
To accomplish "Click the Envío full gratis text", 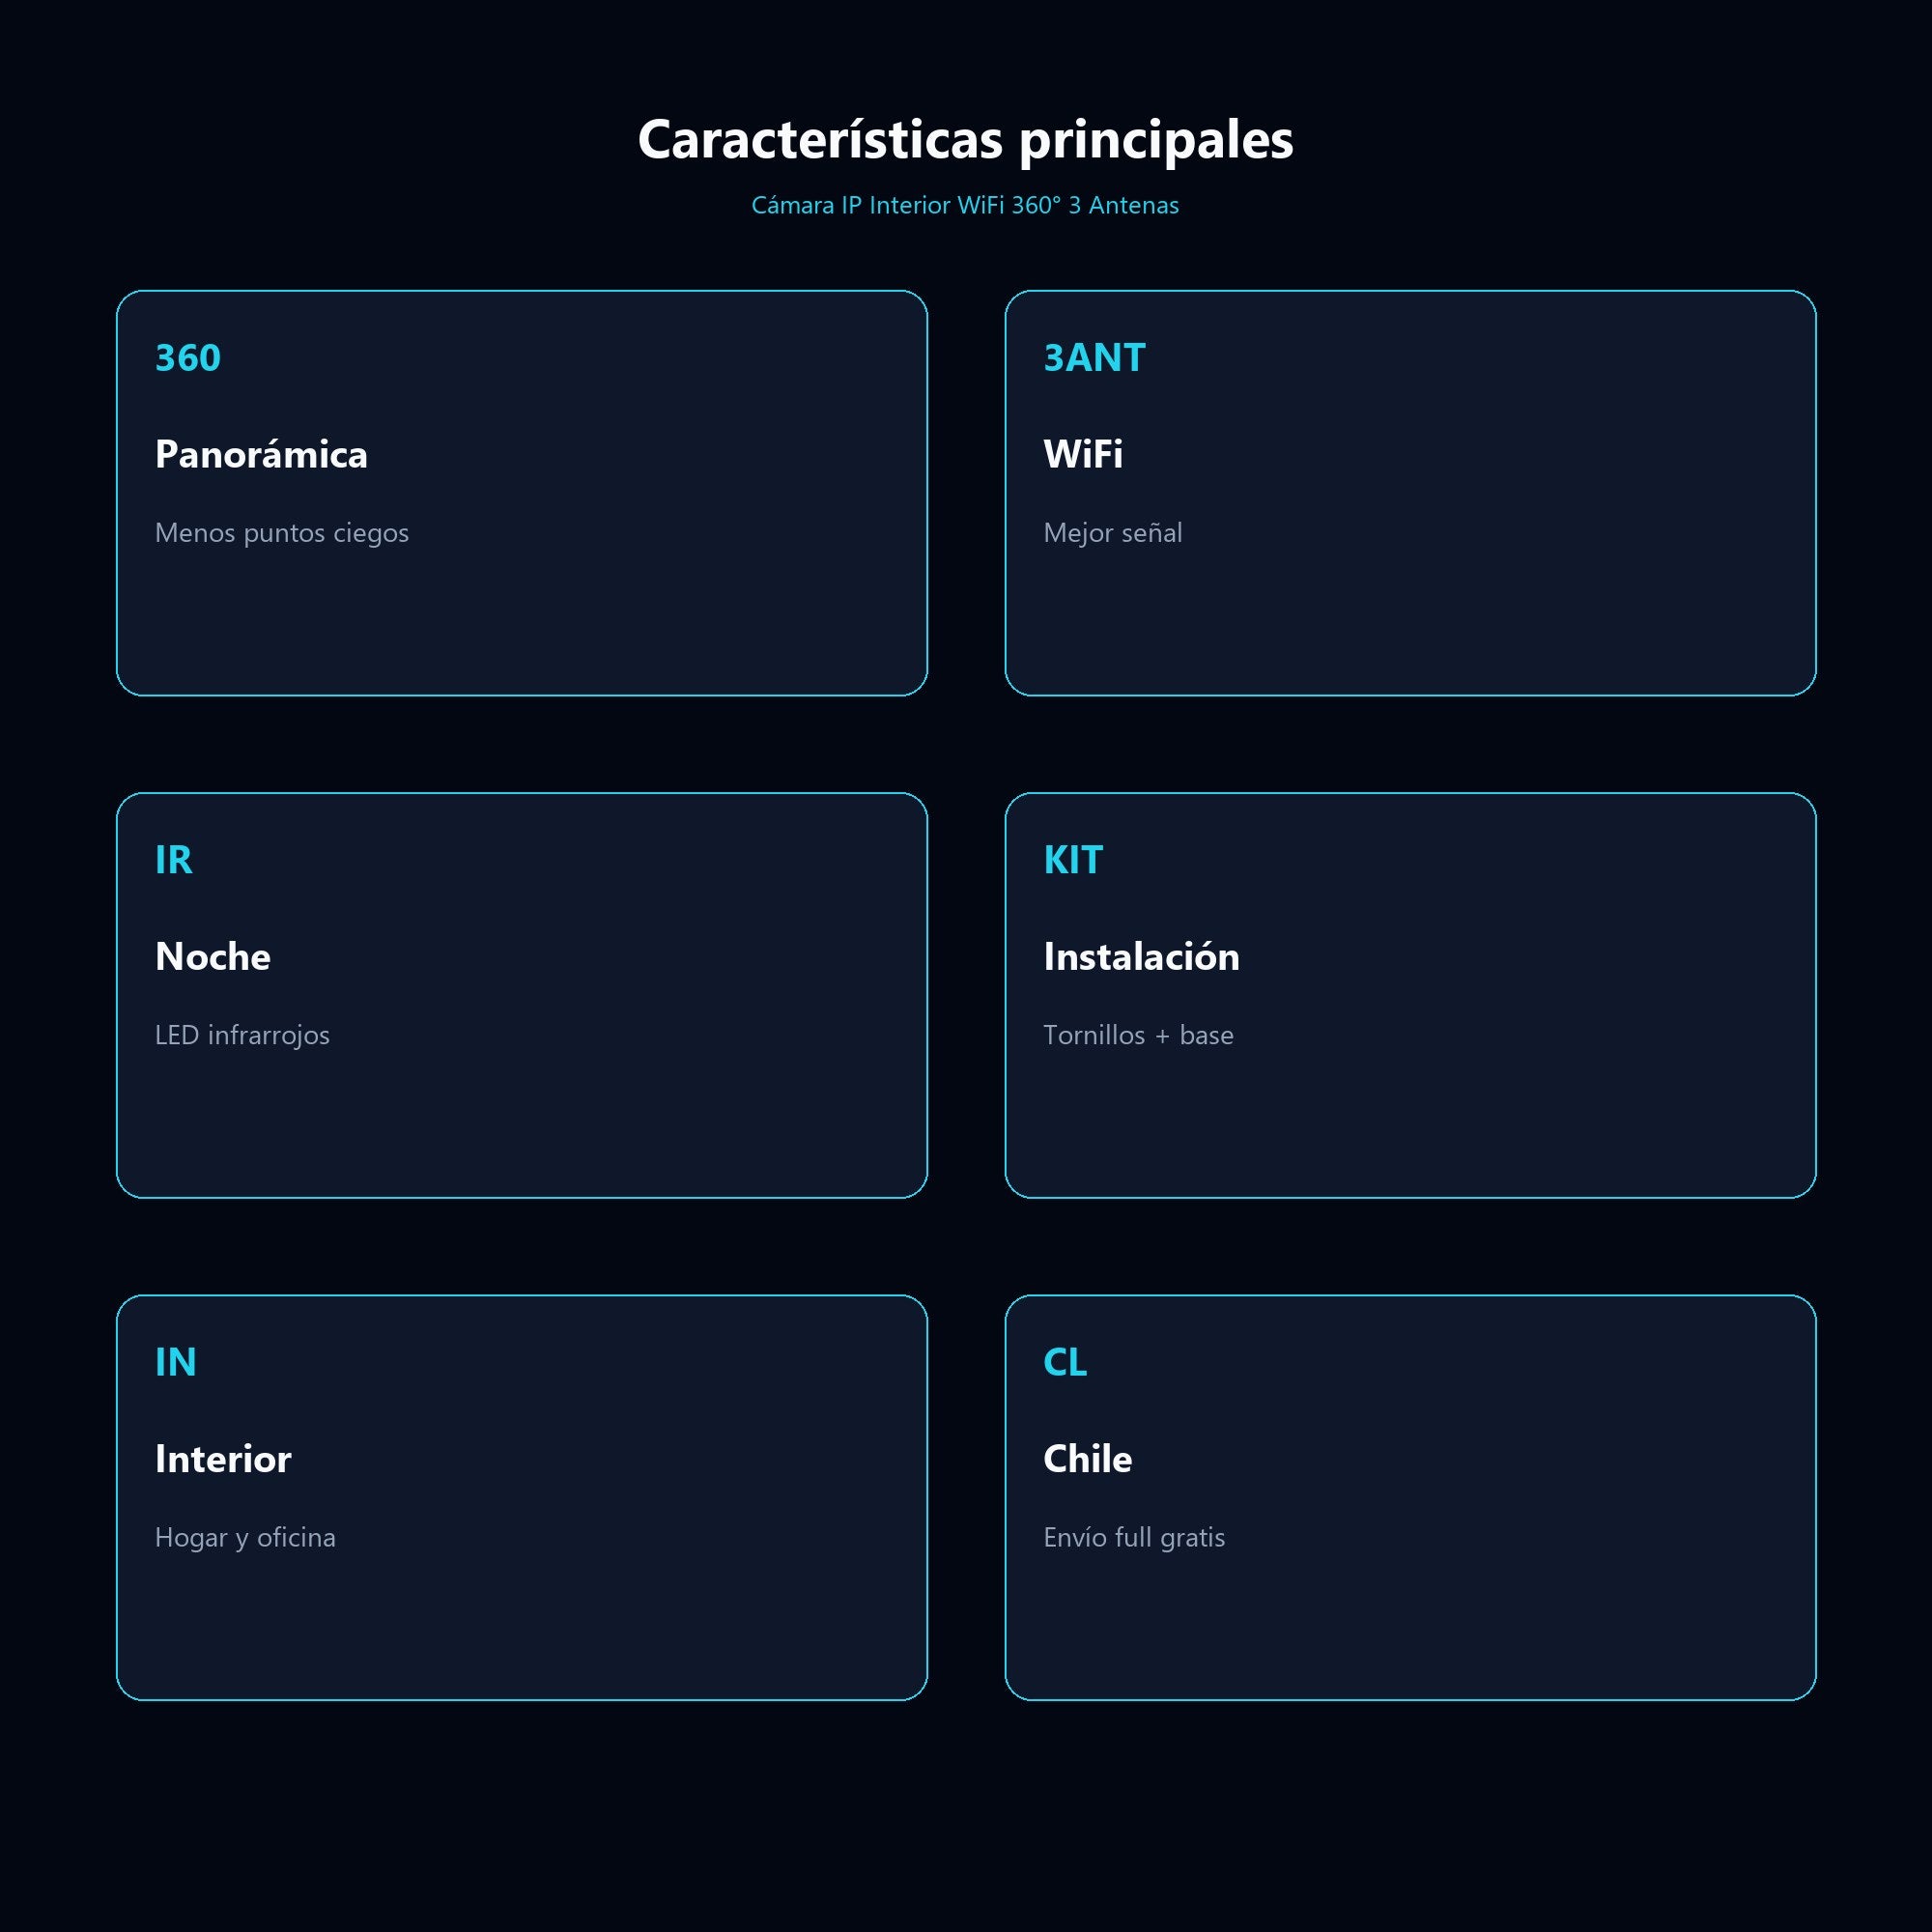I will coord(1134,1537).
